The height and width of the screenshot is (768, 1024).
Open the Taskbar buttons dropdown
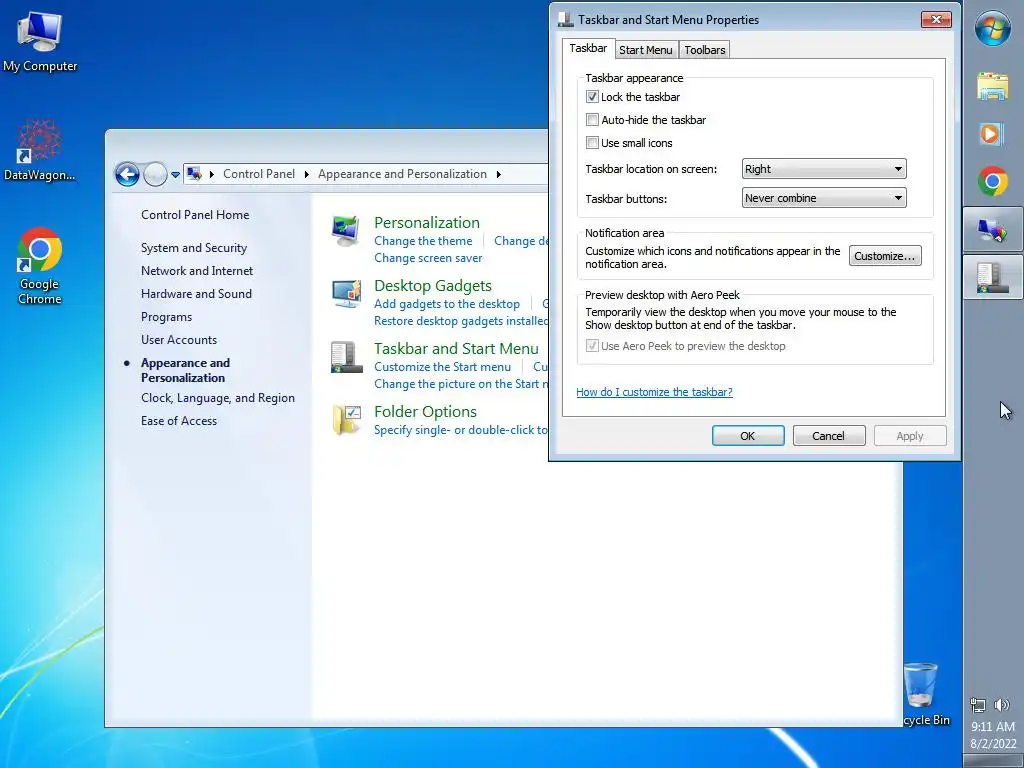[824, 198]
